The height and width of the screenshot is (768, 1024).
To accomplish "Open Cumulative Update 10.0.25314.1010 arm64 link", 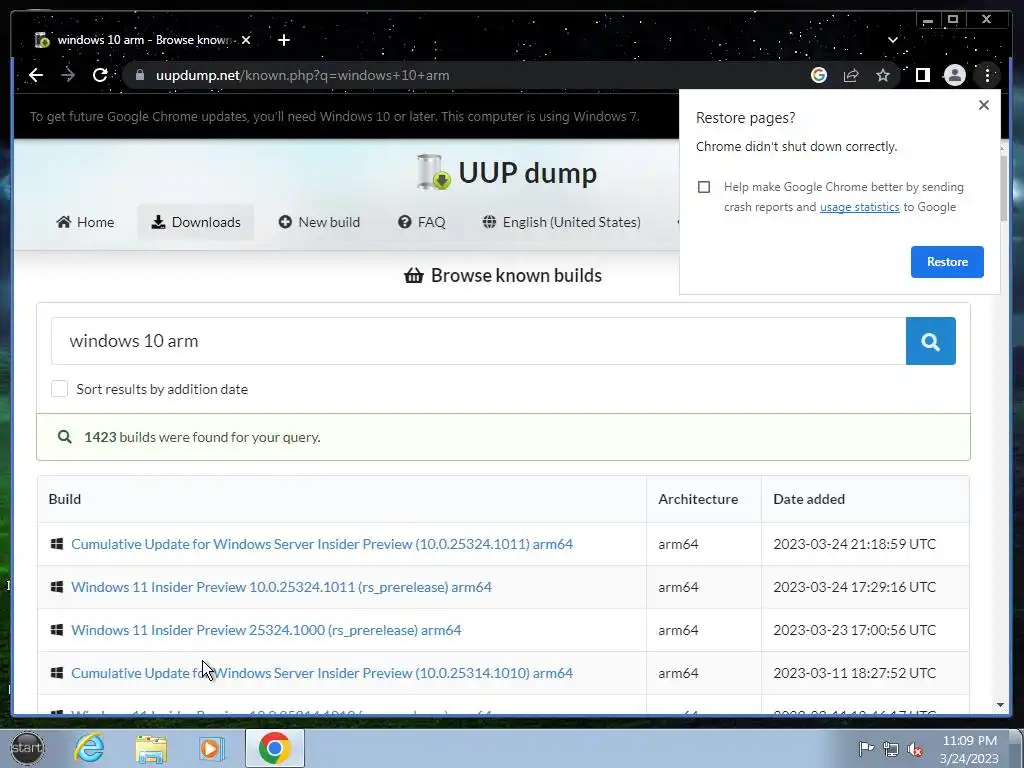I will click(x=321, y=673).
